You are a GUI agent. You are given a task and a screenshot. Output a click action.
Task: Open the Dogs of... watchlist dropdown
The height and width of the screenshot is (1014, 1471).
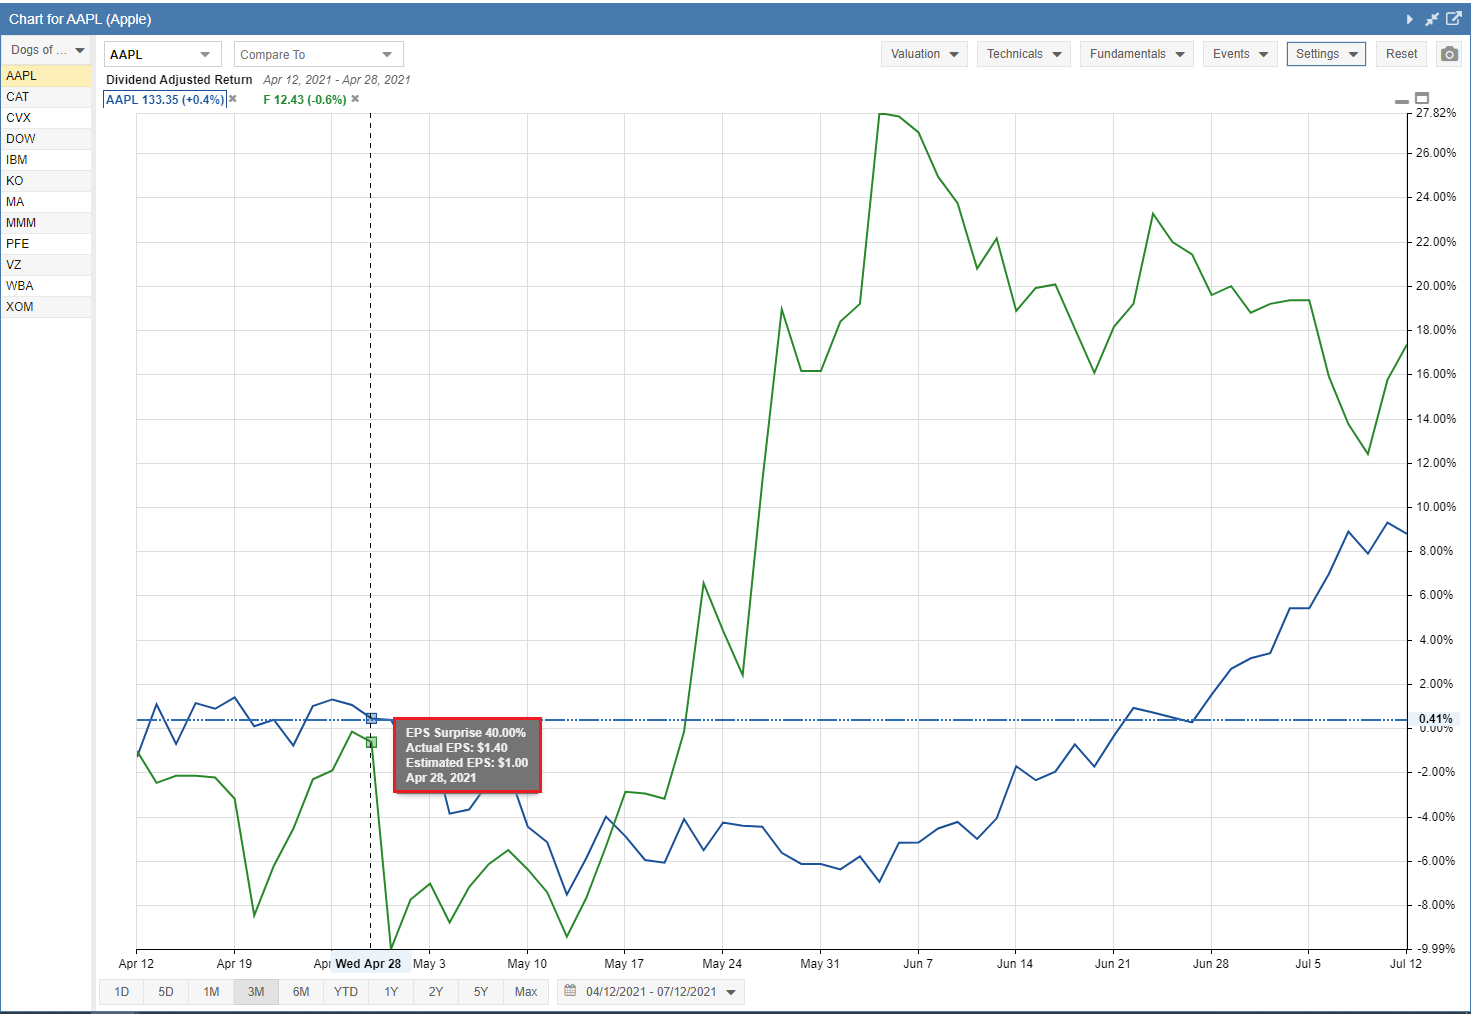coord(47,50)
